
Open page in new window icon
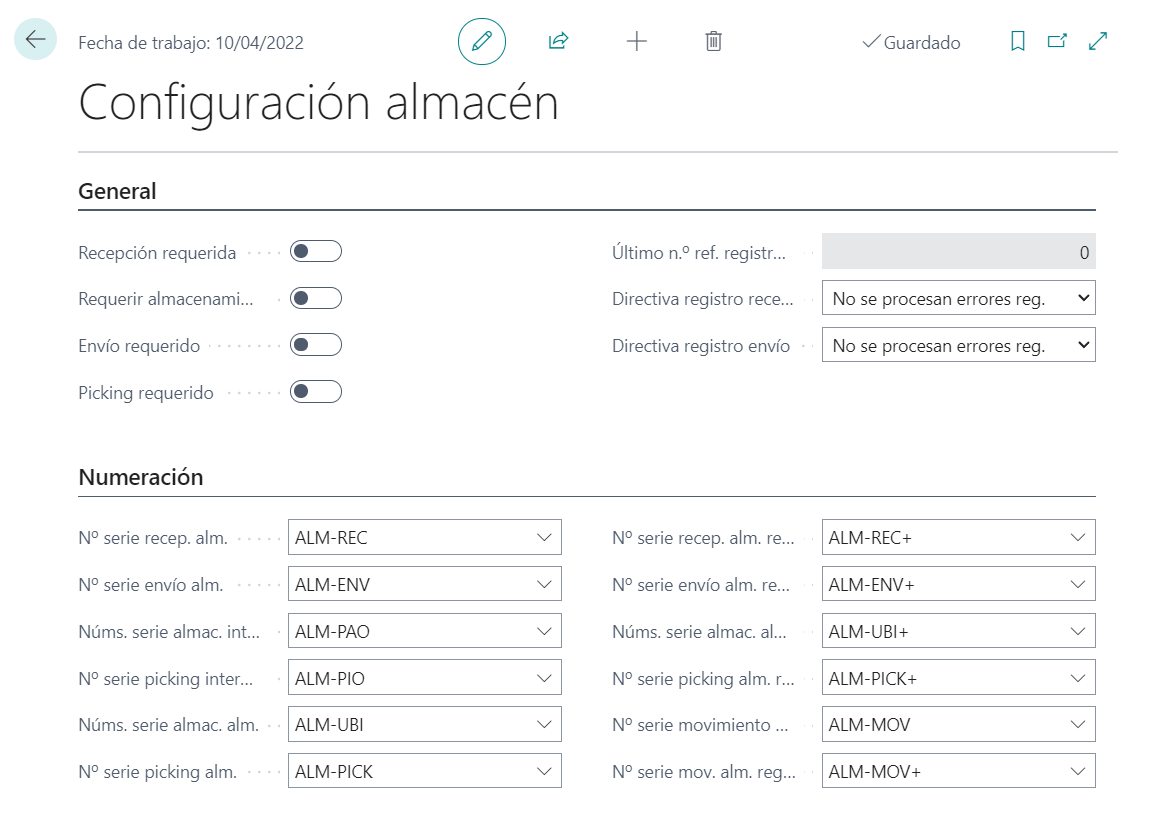(1058, 41)
